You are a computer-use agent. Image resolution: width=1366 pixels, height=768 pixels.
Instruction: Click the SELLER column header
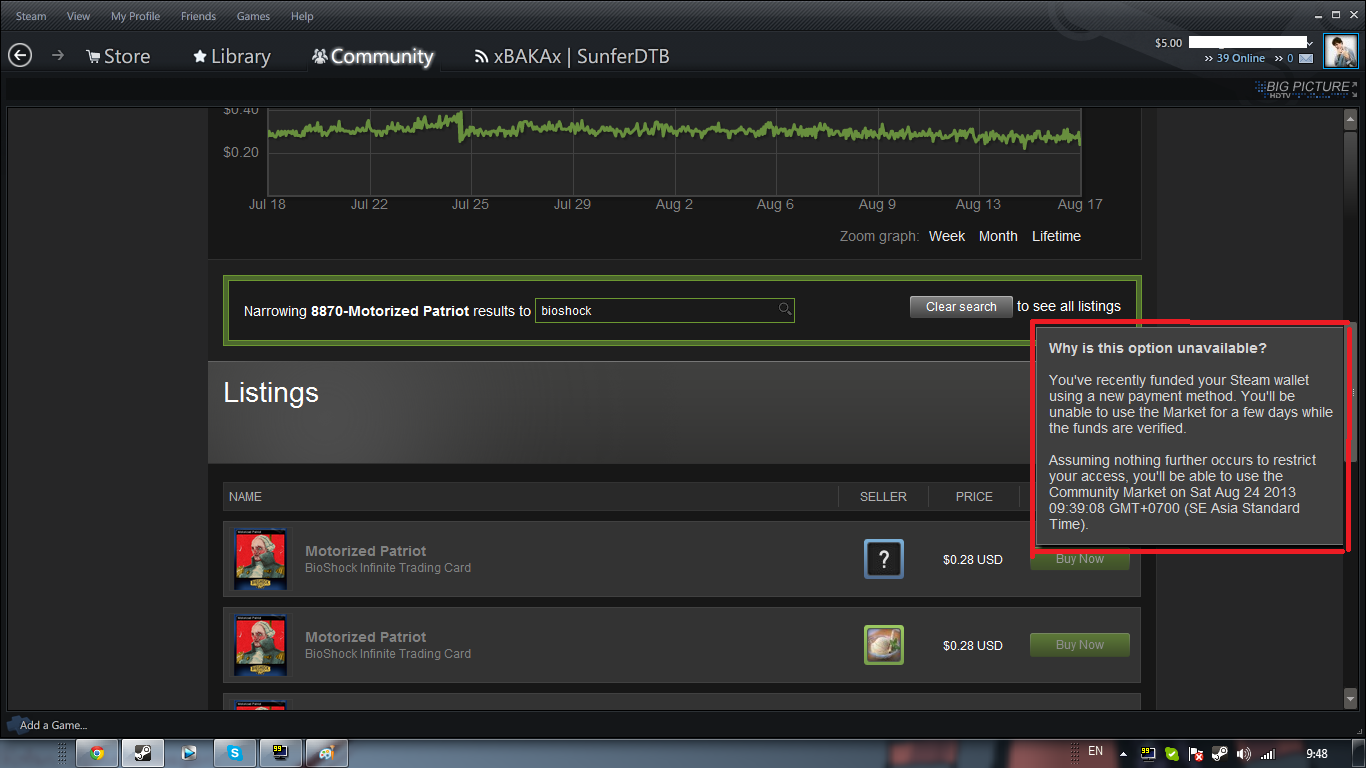click(x=883, y=497)
